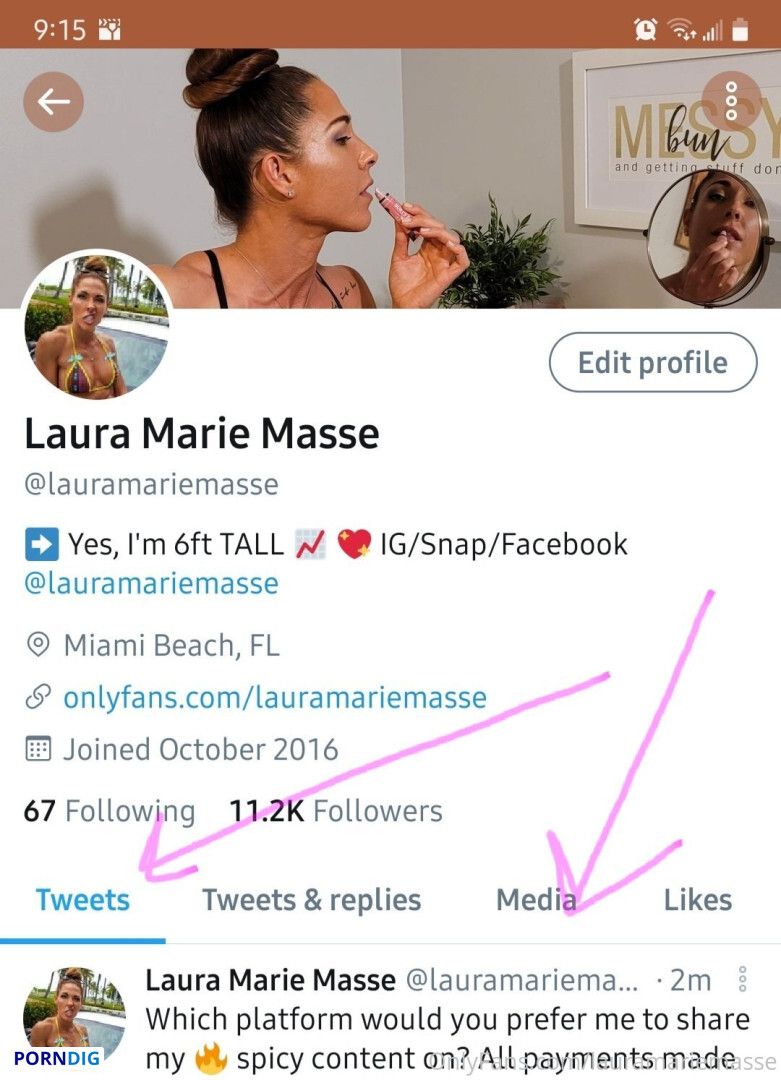Open the Likes tab

click(x=698, y=900)
